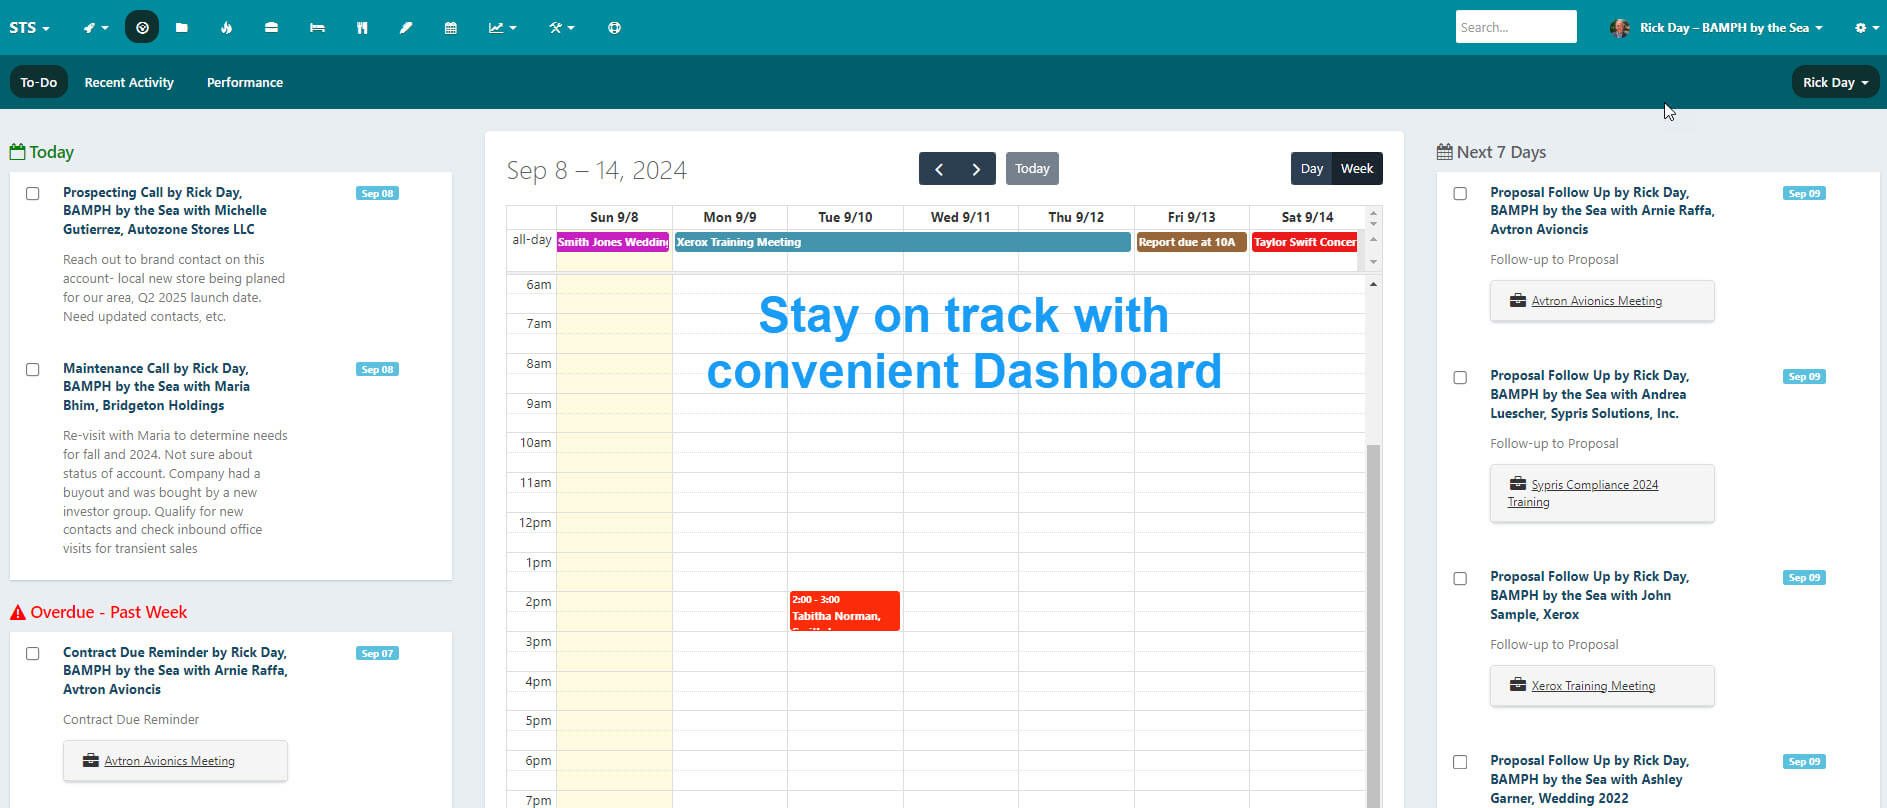Screen dimensions: 1887x808
Task: Click the life ring help icon
Action: [614, 28]
